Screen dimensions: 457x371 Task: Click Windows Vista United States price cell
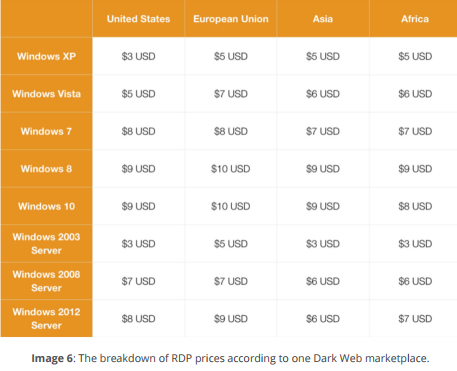pos(138,94)
